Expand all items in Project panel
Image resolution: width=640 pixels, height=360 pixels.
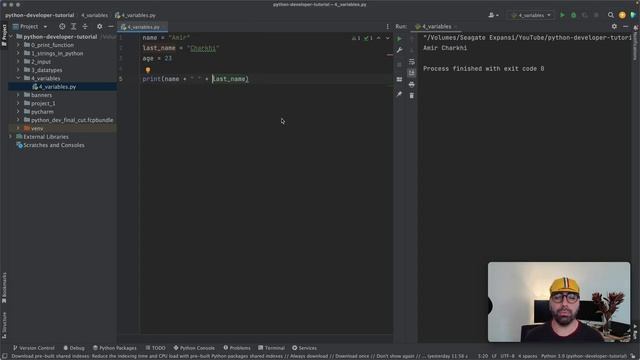tap(73, 27)
